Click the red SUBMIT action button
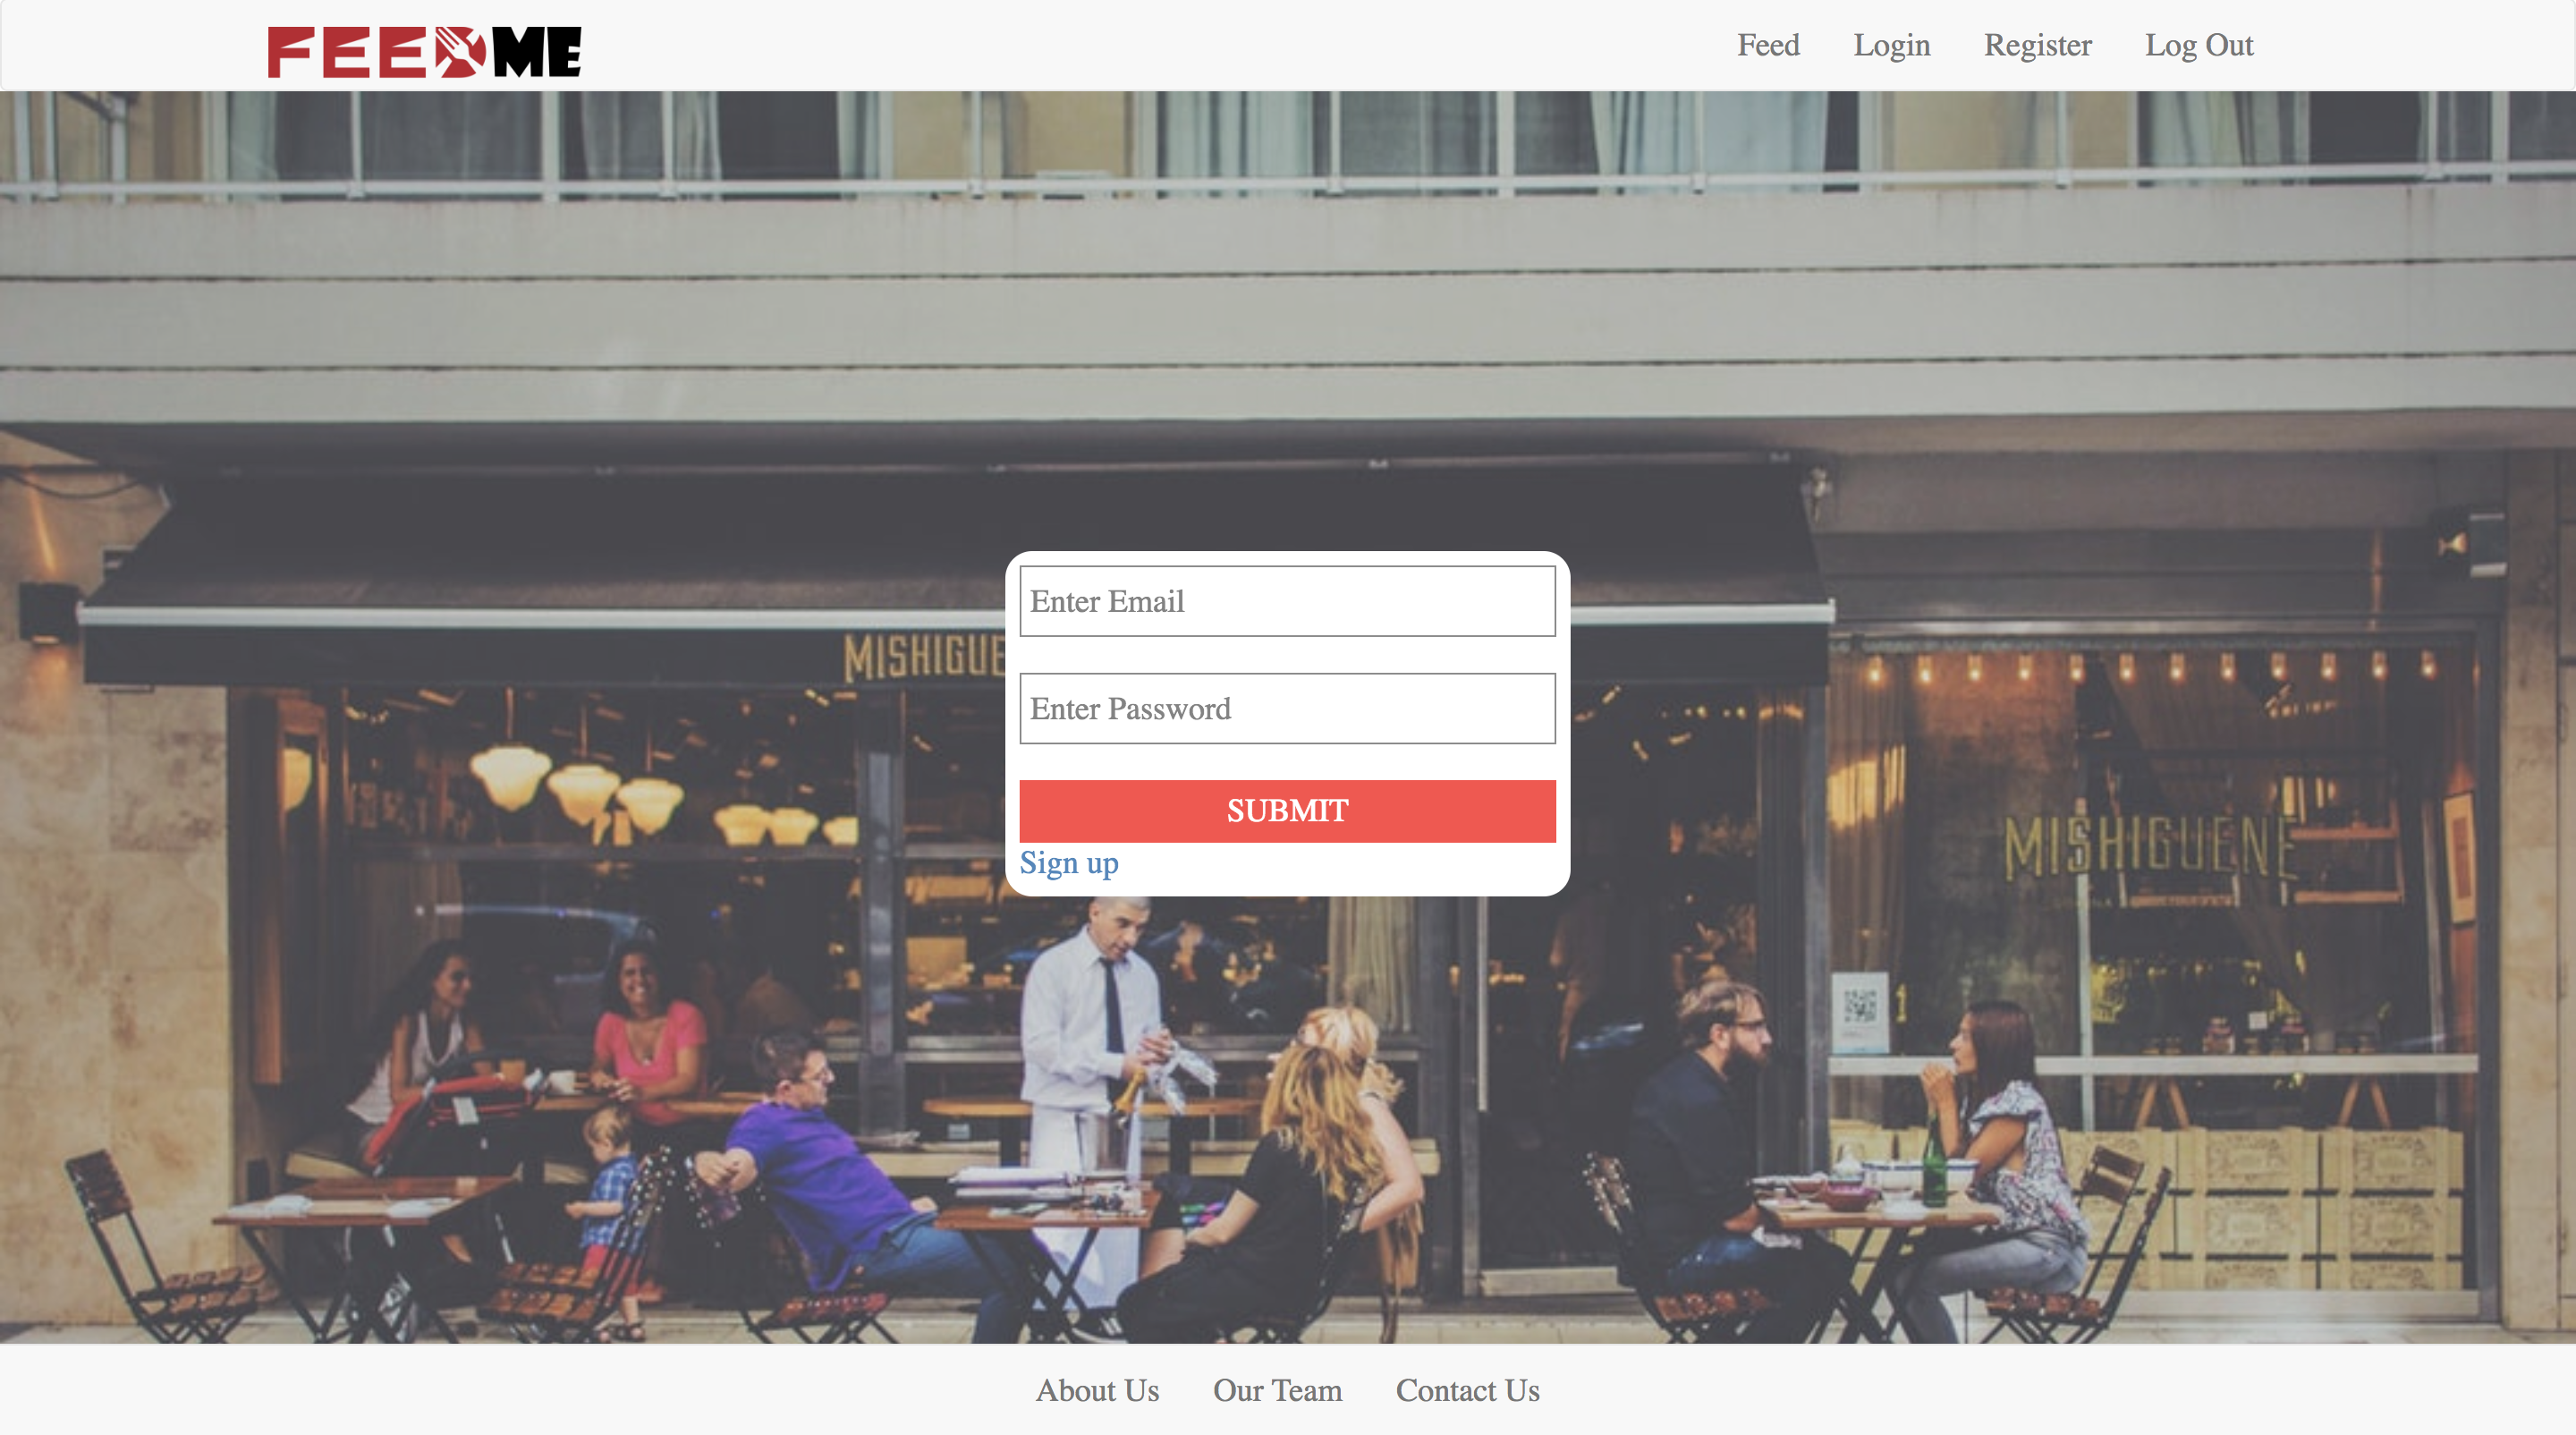Screen dimensions: 2576x1435 tap(1288, 811)
